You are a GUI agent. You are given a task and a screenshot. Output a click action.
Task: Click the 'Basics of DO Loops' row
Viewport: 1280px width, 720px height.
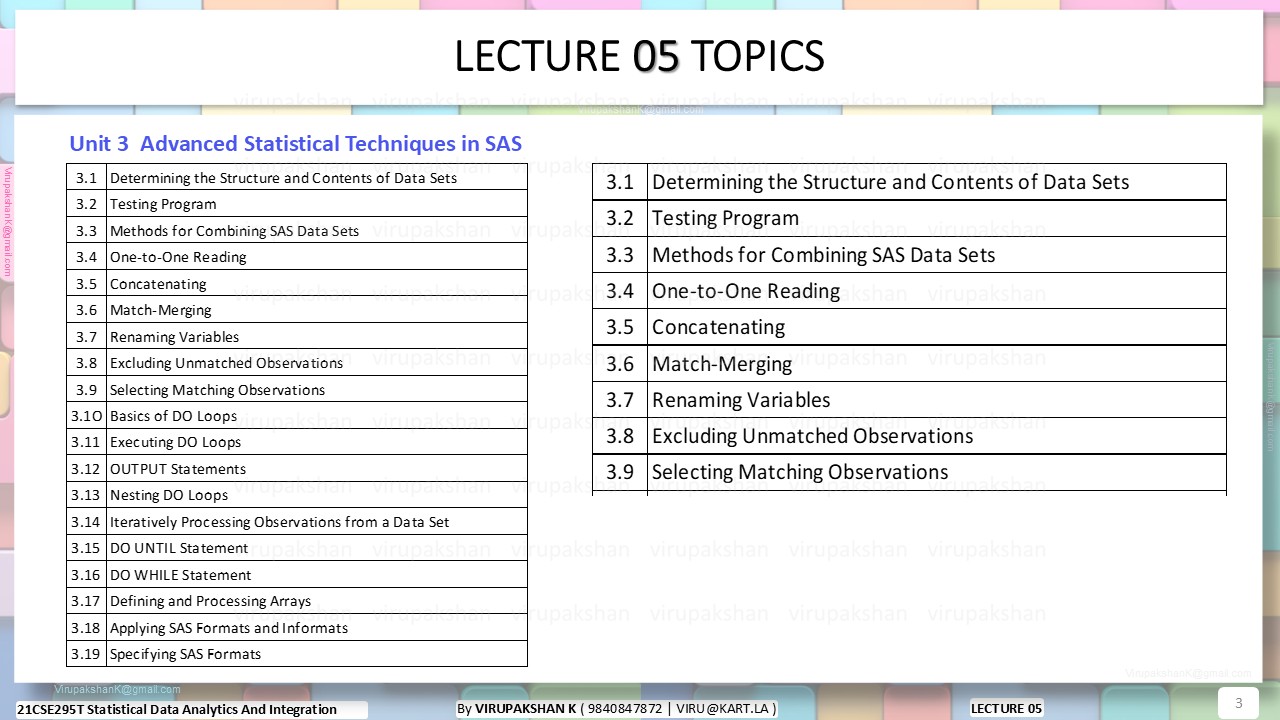tap(297, 416)
